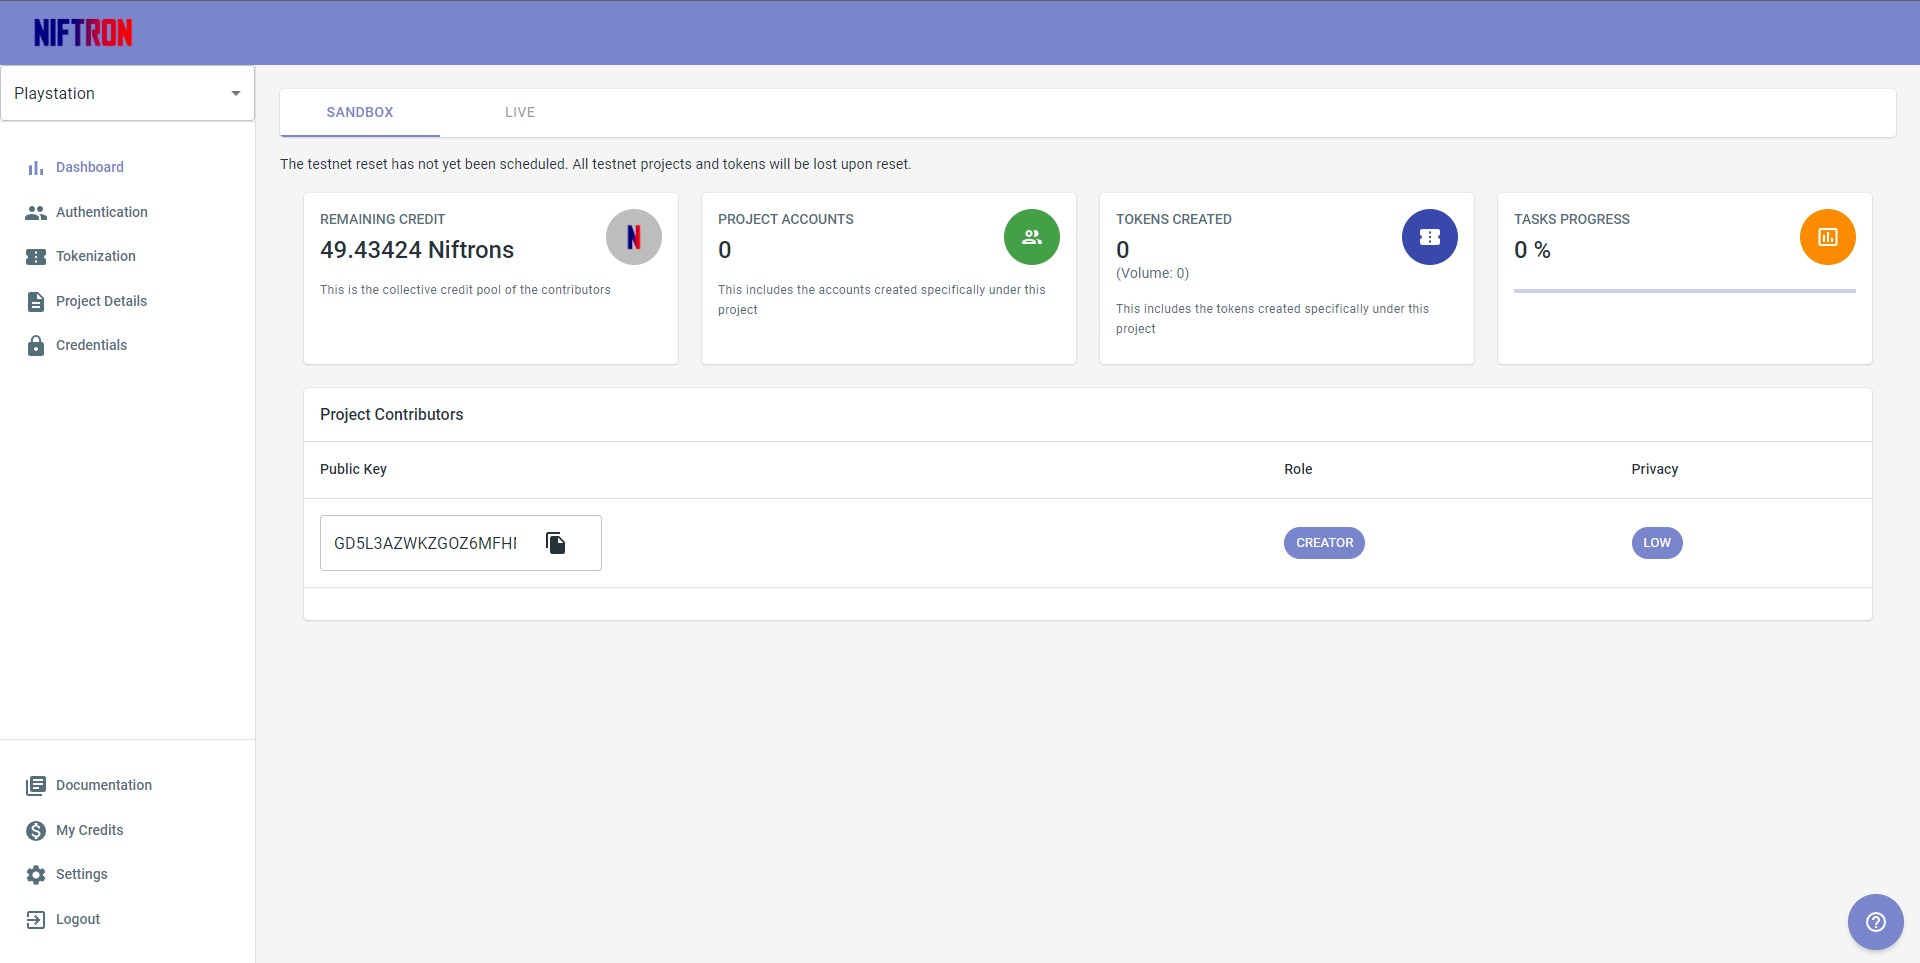Screen dimensions: 1920x963
Task: Click the Credentials lock icon
Action: click(x=36, y=346)
